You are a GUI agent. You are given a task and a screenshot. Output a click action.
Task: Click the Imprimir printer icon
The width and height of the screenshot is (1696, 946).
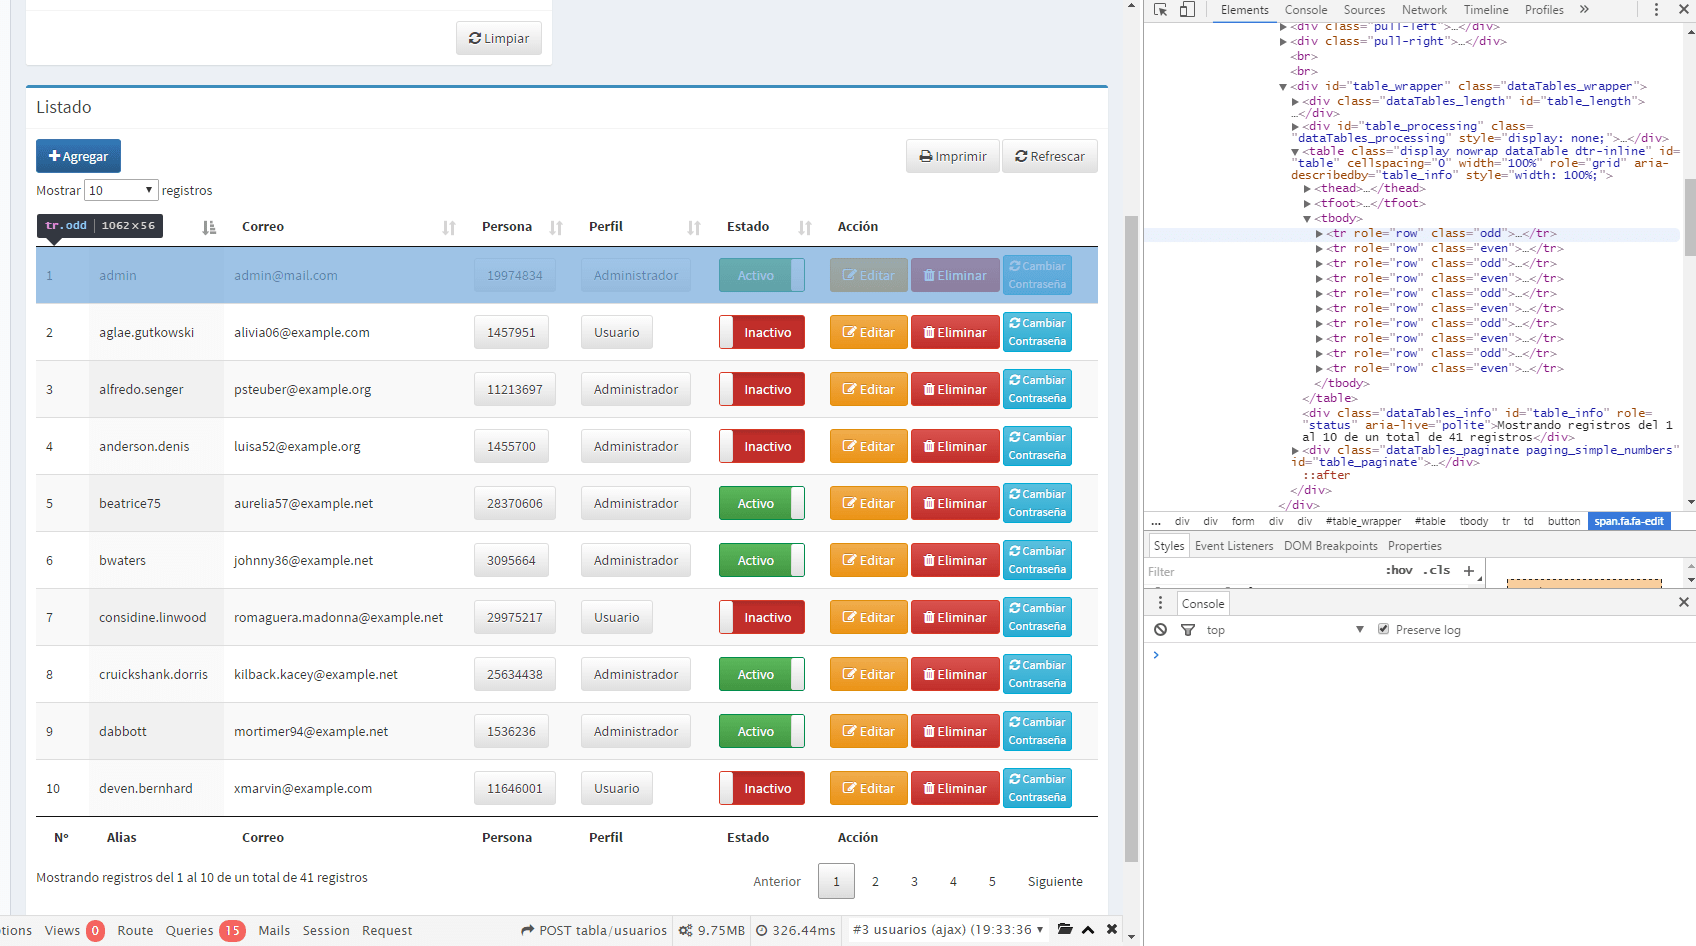(x=926, y=156)
